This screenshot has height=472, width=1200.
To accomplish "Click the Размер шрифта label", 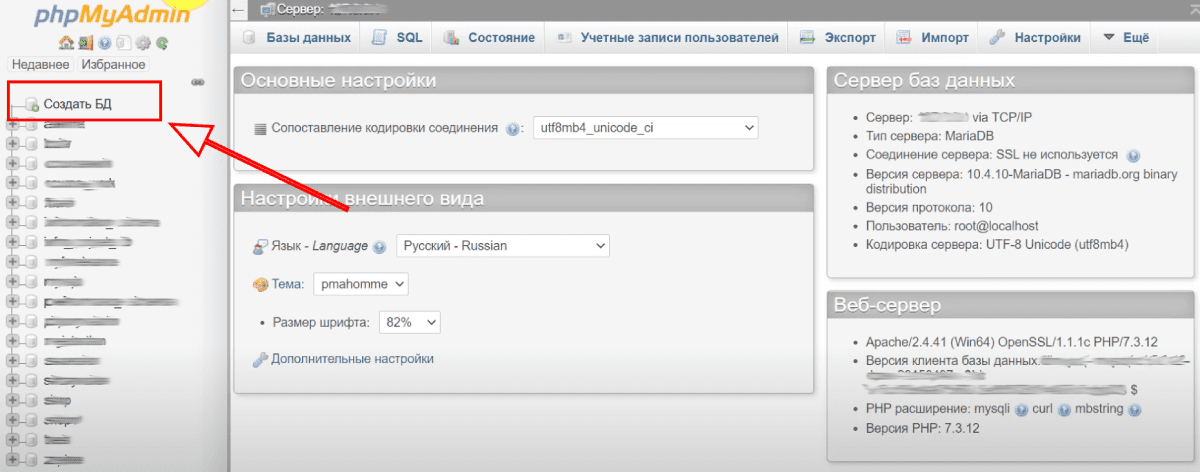I will tap(321, 323).
